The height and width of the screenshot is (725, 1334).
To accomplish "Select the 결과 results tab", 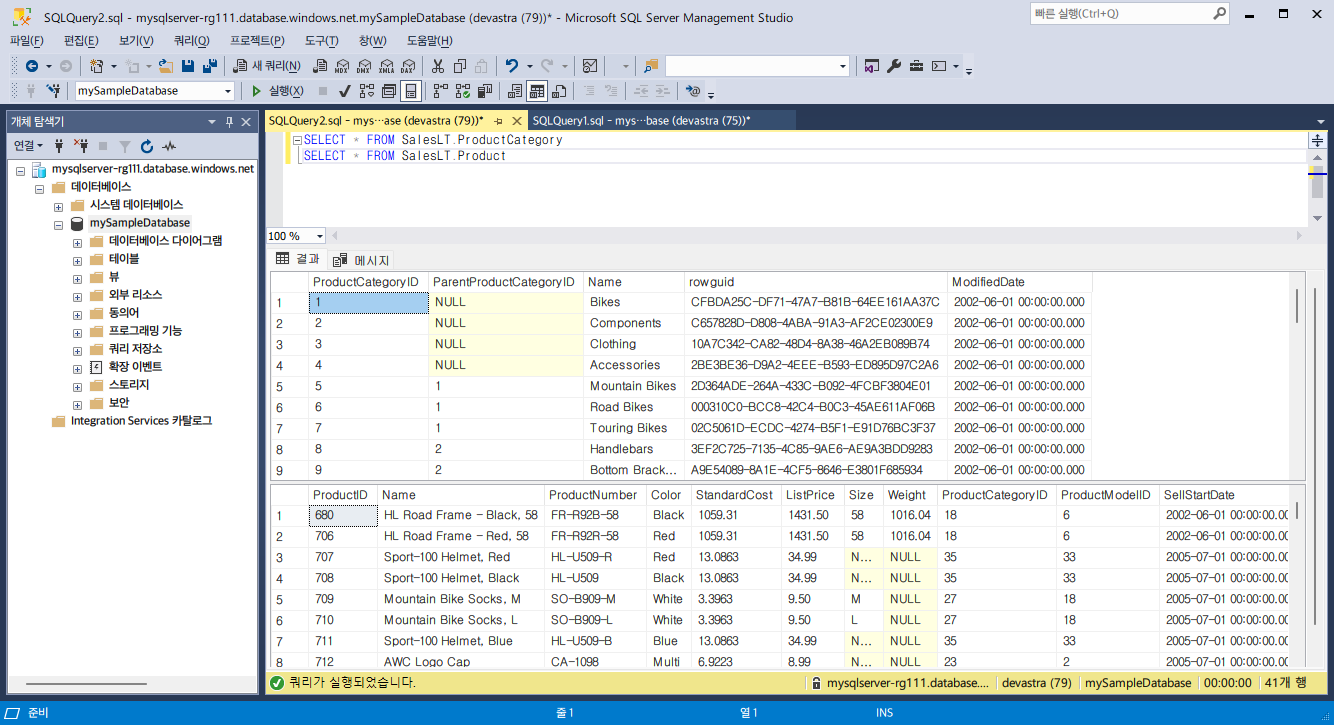I will (x=297, y=260).
